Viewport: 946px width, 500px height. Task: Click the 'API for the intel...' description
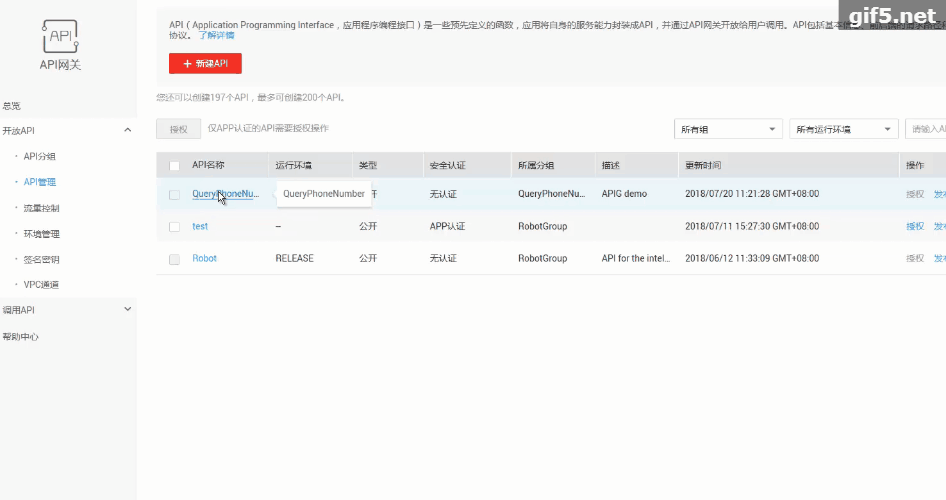coord(635,258)
